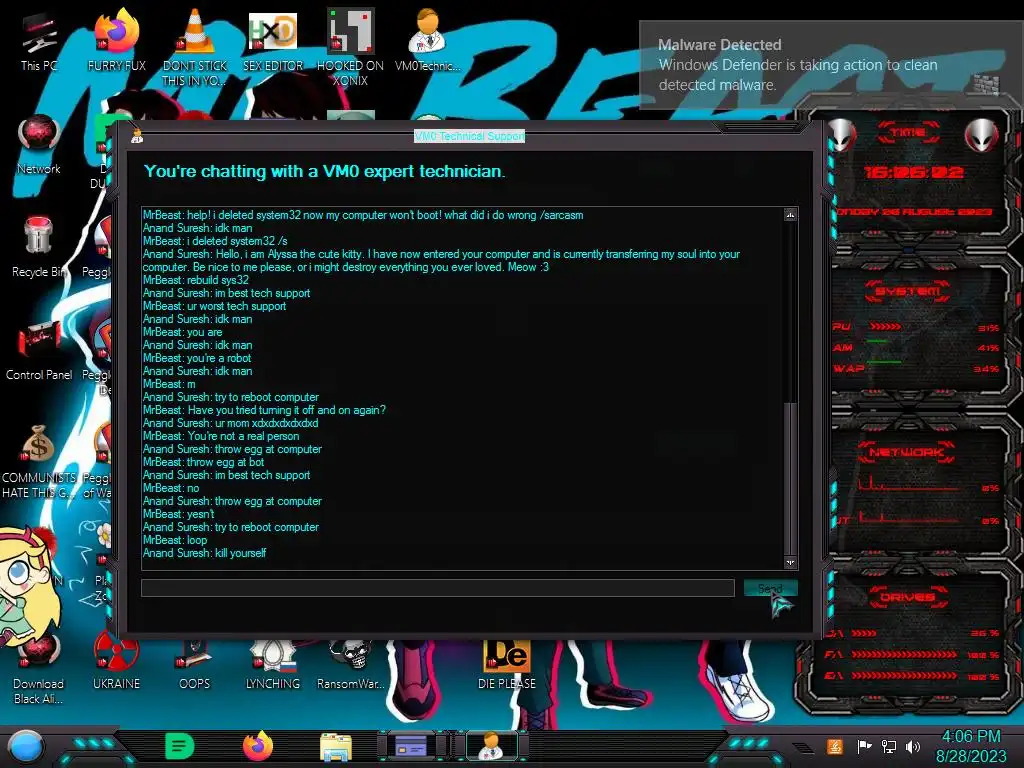This screenshot has height=768, width=1024.
Task: Click the taskbar clock showing 4:06 PM
Action: coord(971,746)
